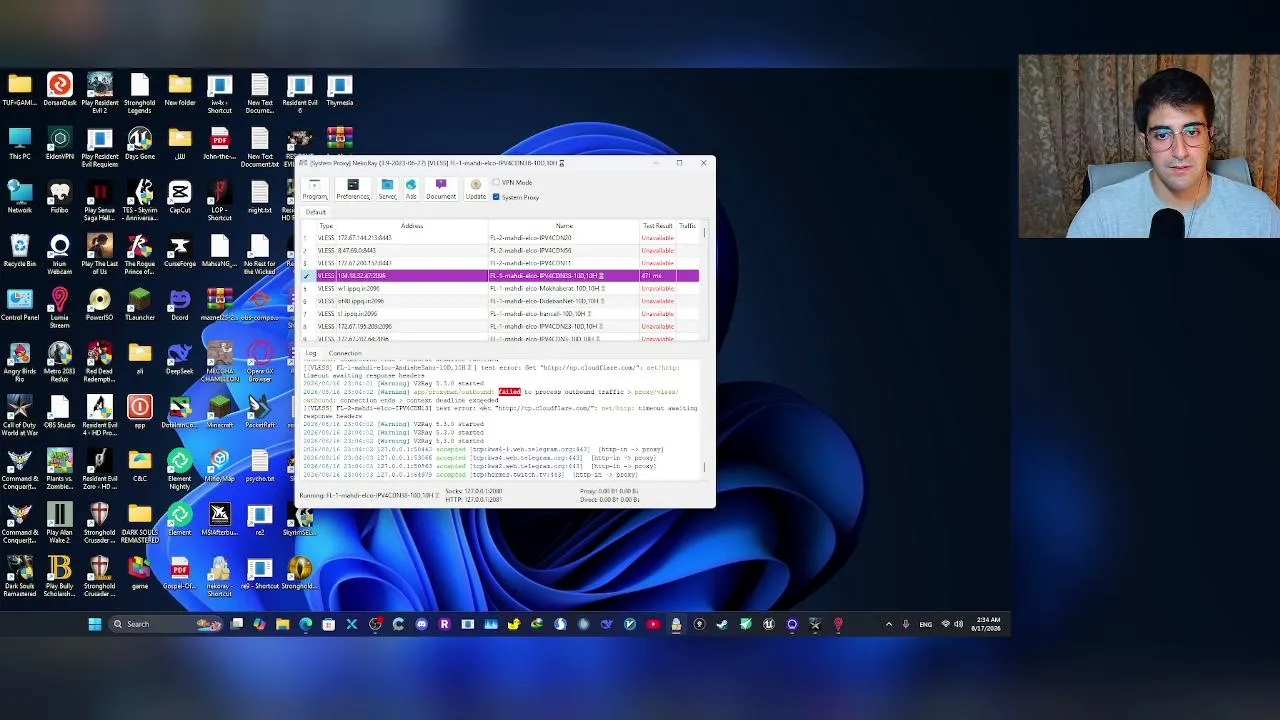Sort by the Name column header
This screenshot has width=1280, height=720.
pyautogui.click(x=564, y=226)
